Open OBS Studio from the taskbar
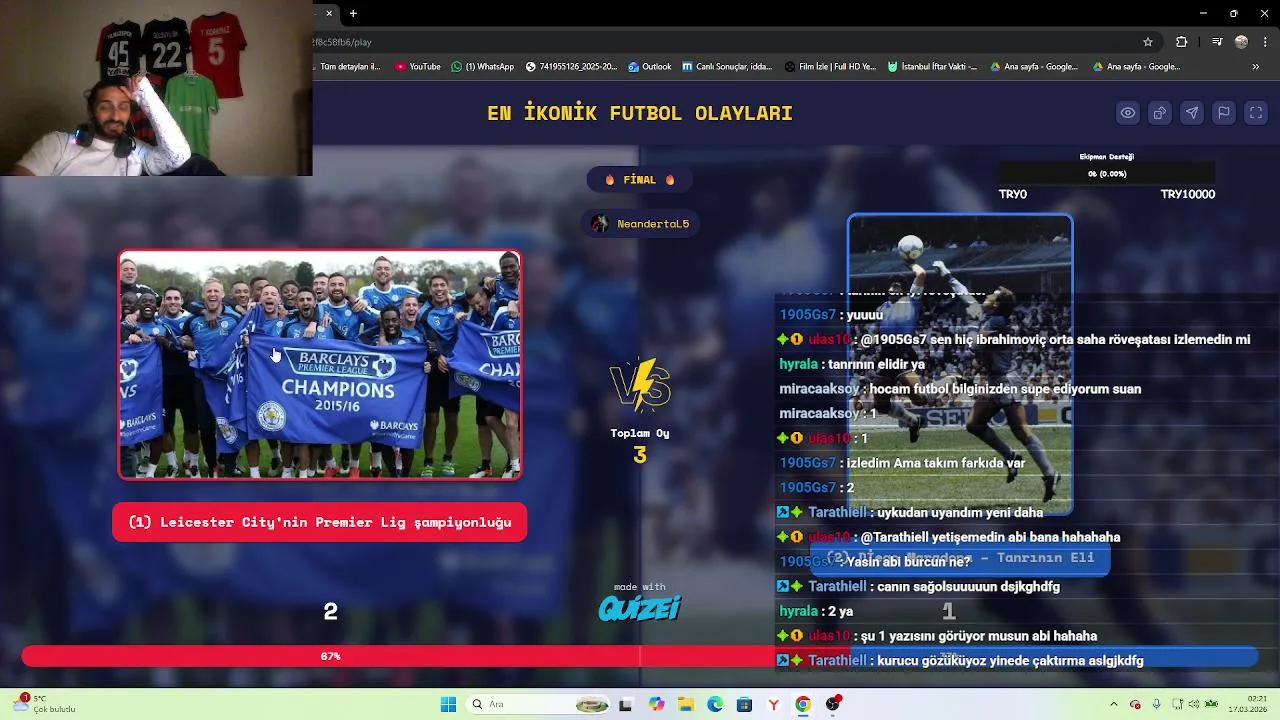The image size is (1280, 720). point(832,705)
